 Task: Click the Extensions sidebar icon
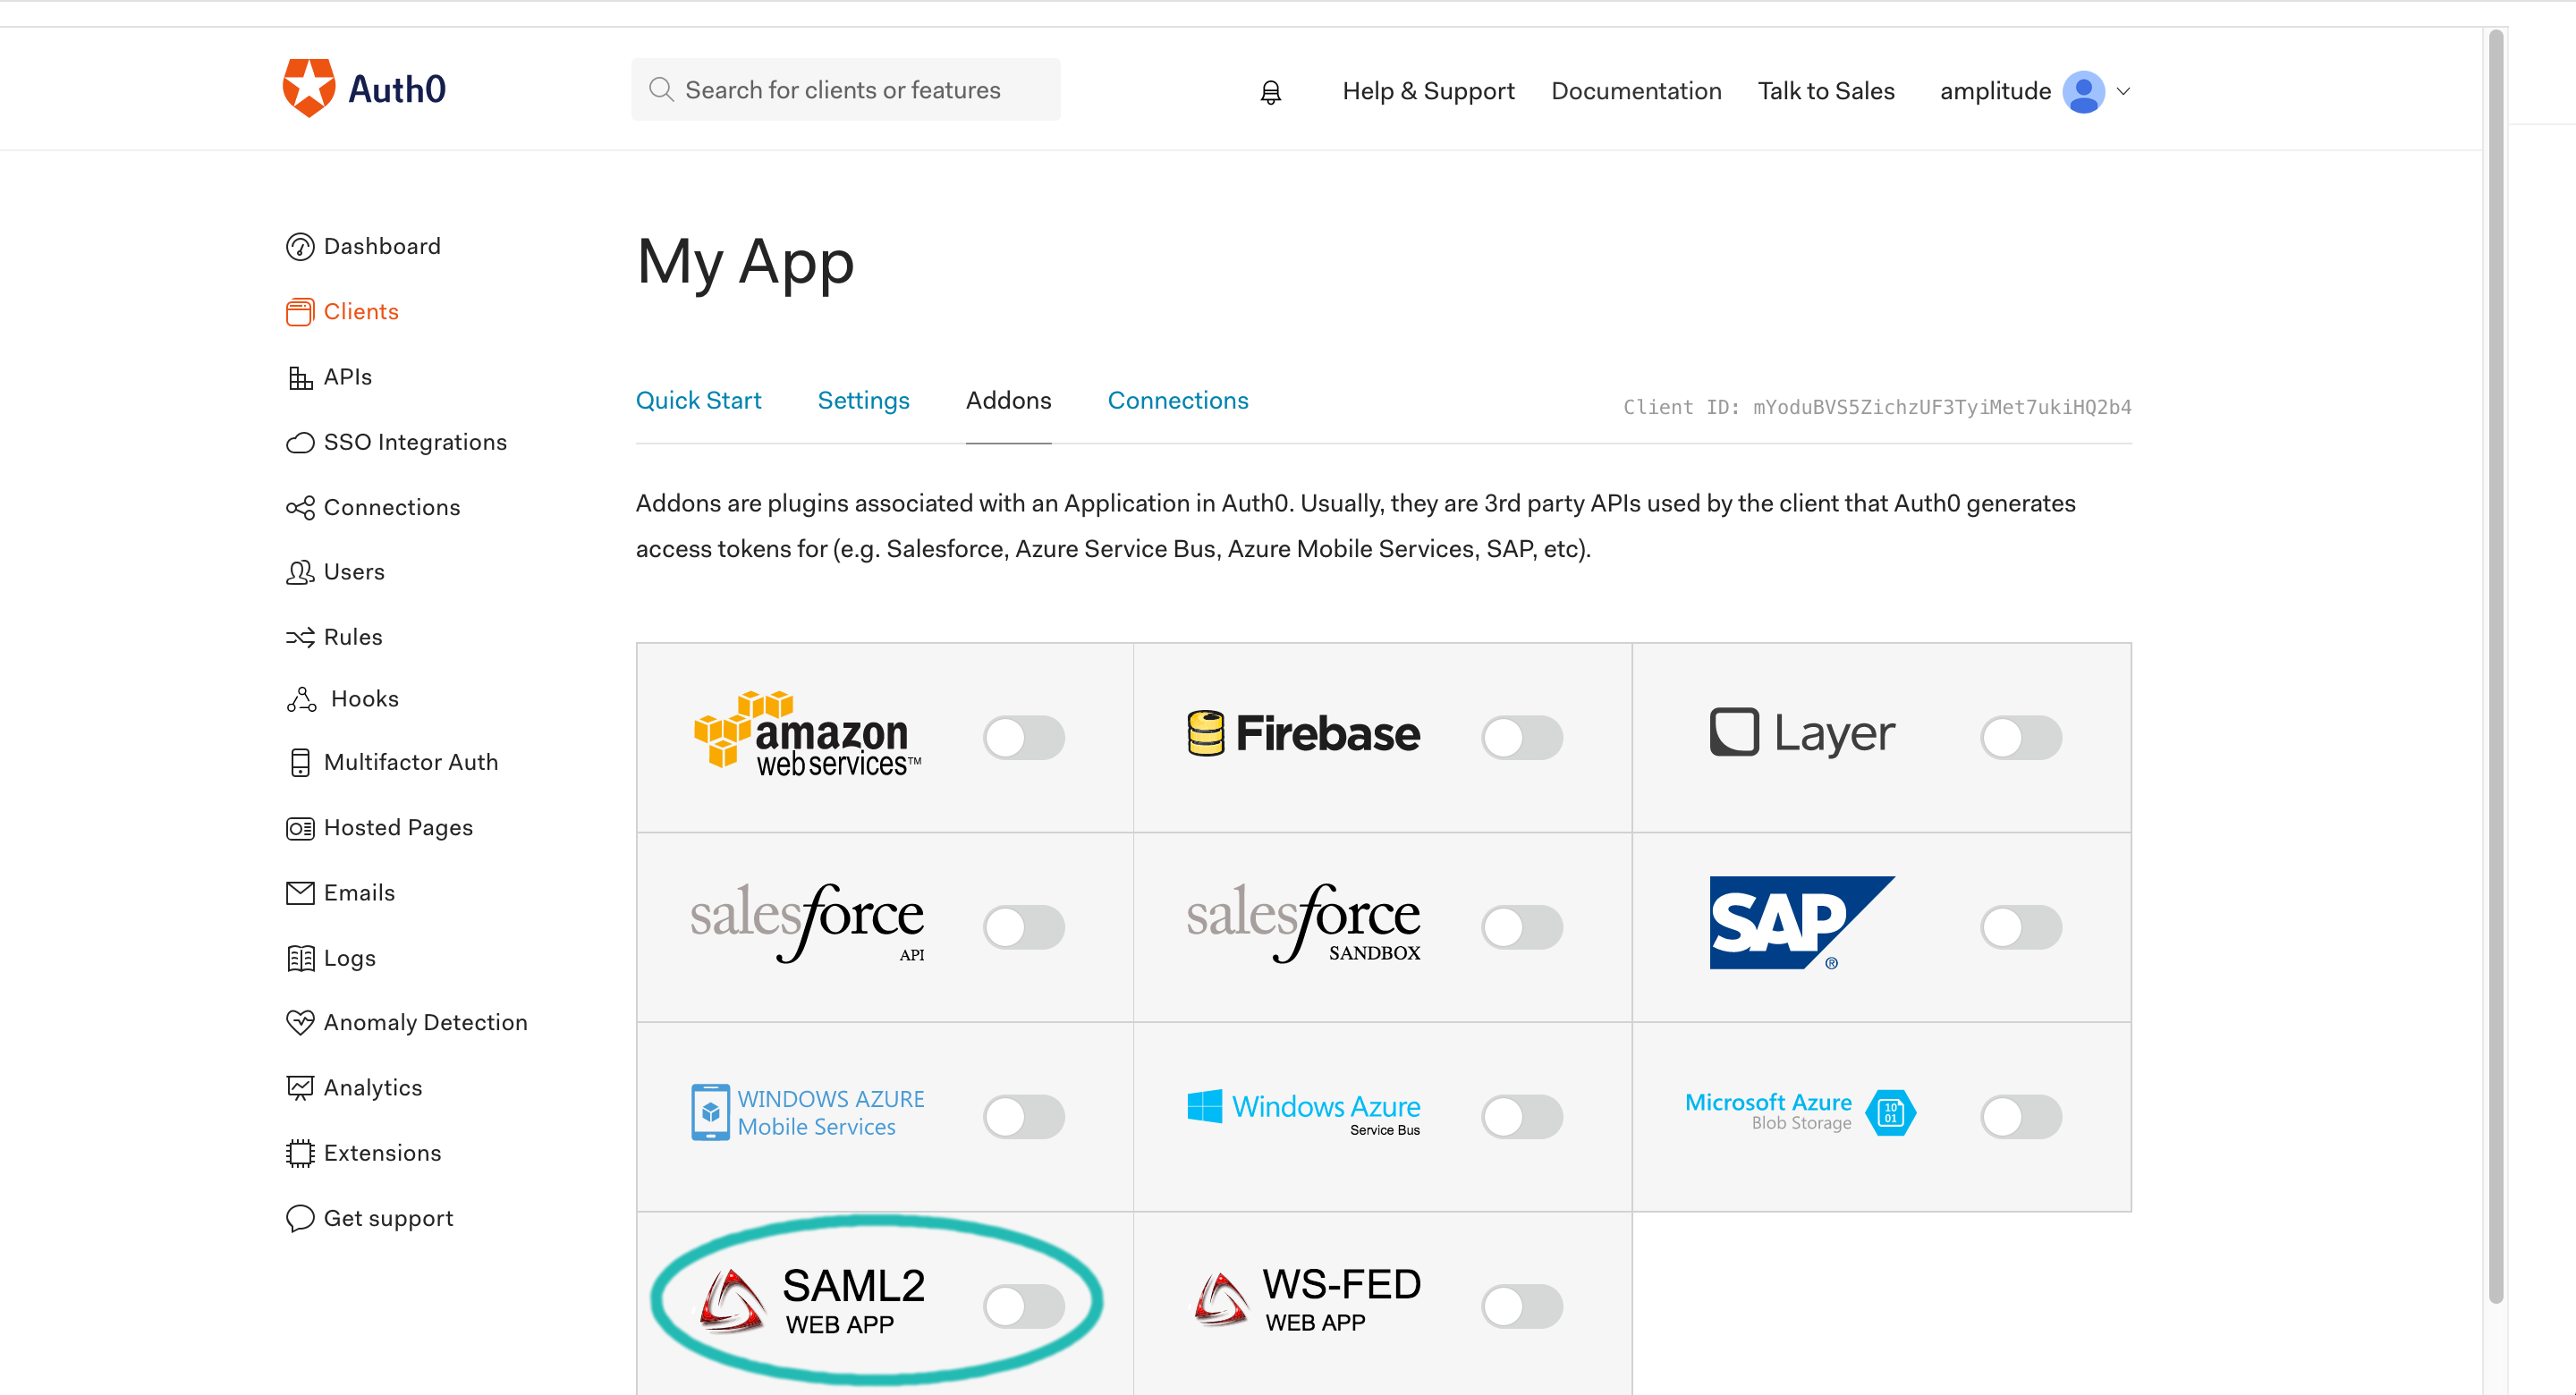tap(301, 1151)
